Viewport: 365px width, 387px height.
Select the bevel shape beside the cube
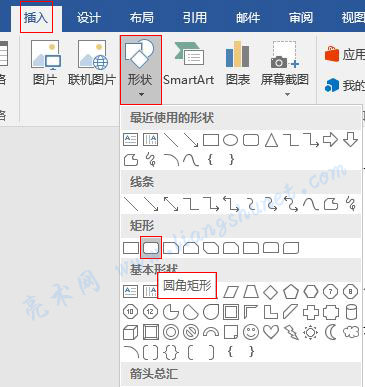pos(151,332)
